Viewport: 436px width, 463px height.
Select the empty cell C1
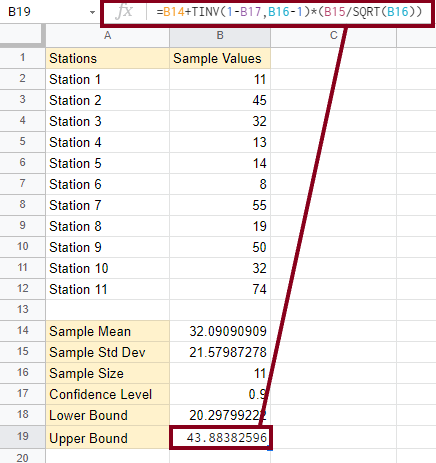tap(334, 58)
